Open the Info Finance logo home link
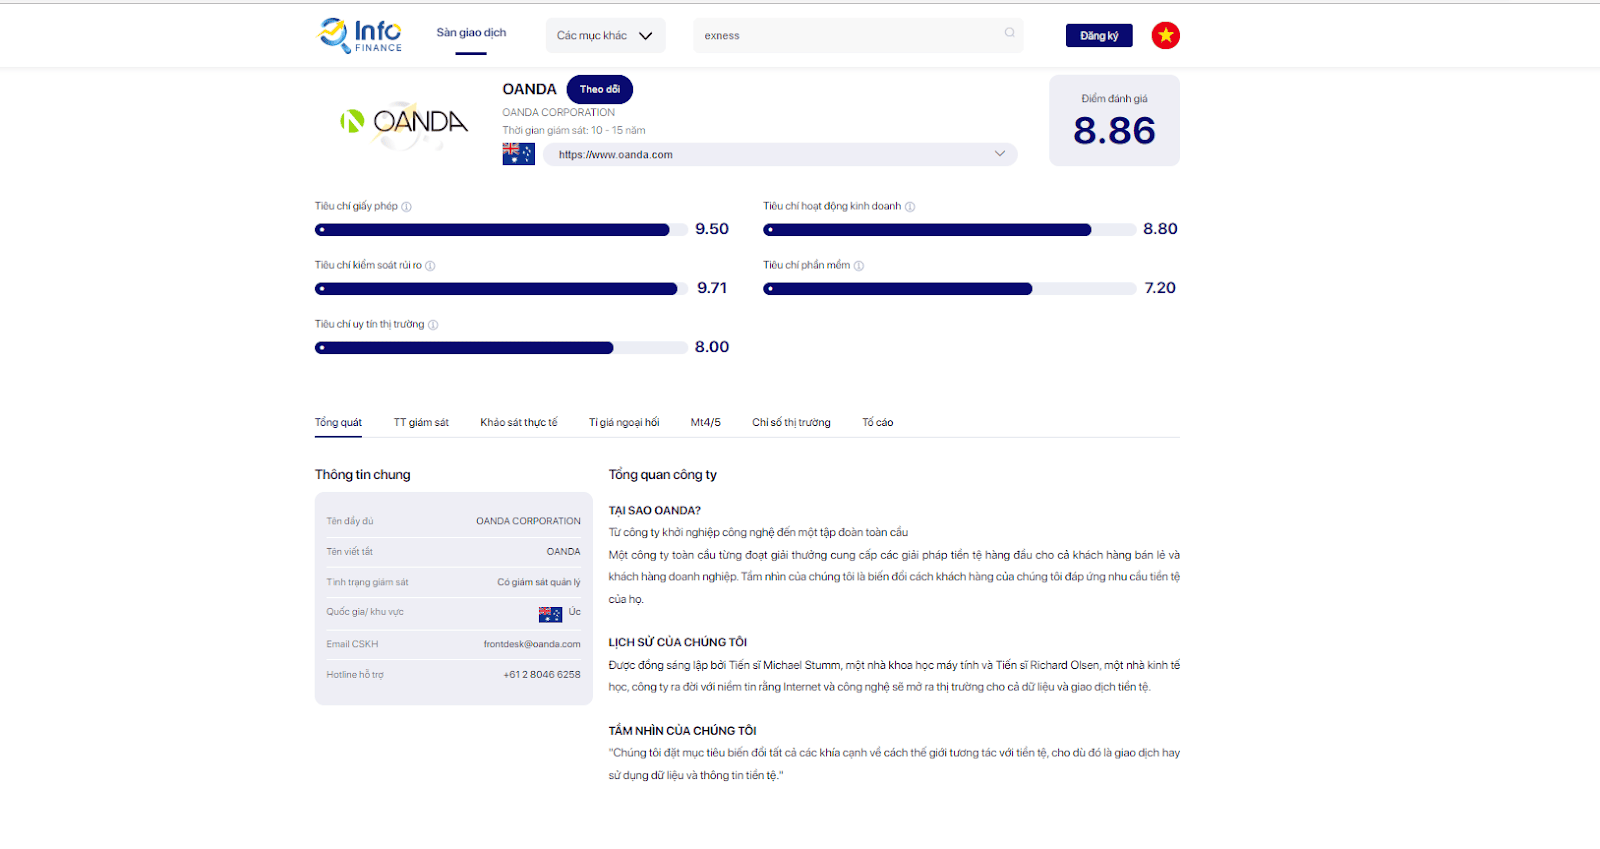Viewport: 1600px width, 849px height. click(x=360, y=35)
